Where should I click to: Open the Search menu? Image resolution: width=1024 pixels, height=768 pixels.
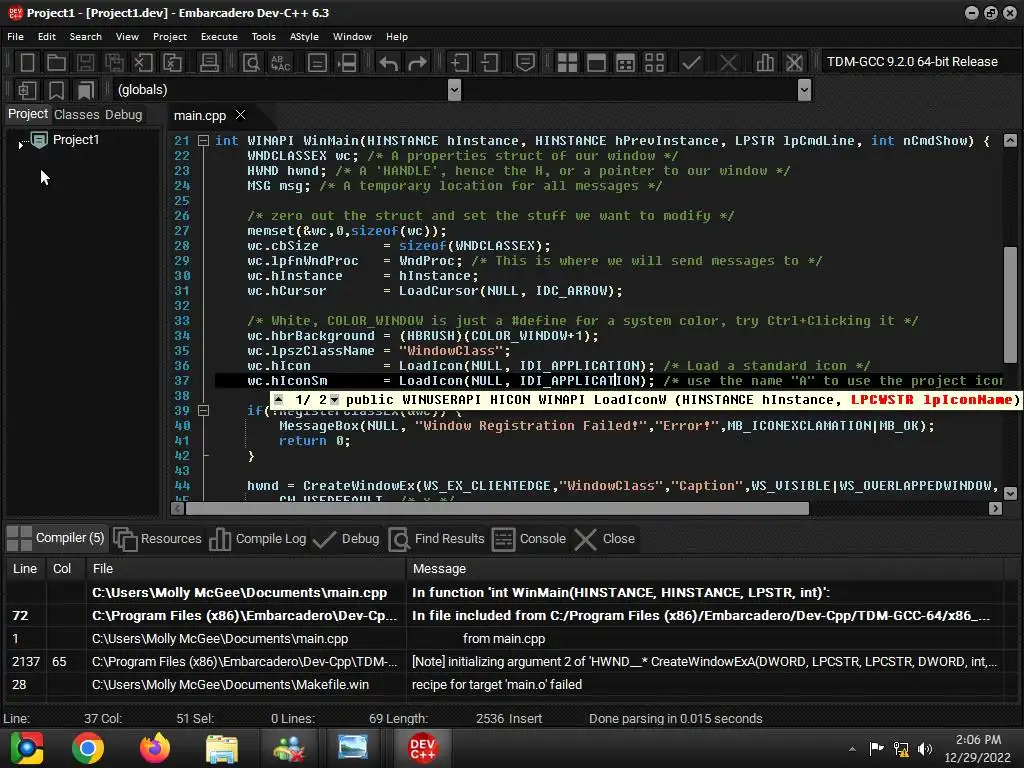86,37
